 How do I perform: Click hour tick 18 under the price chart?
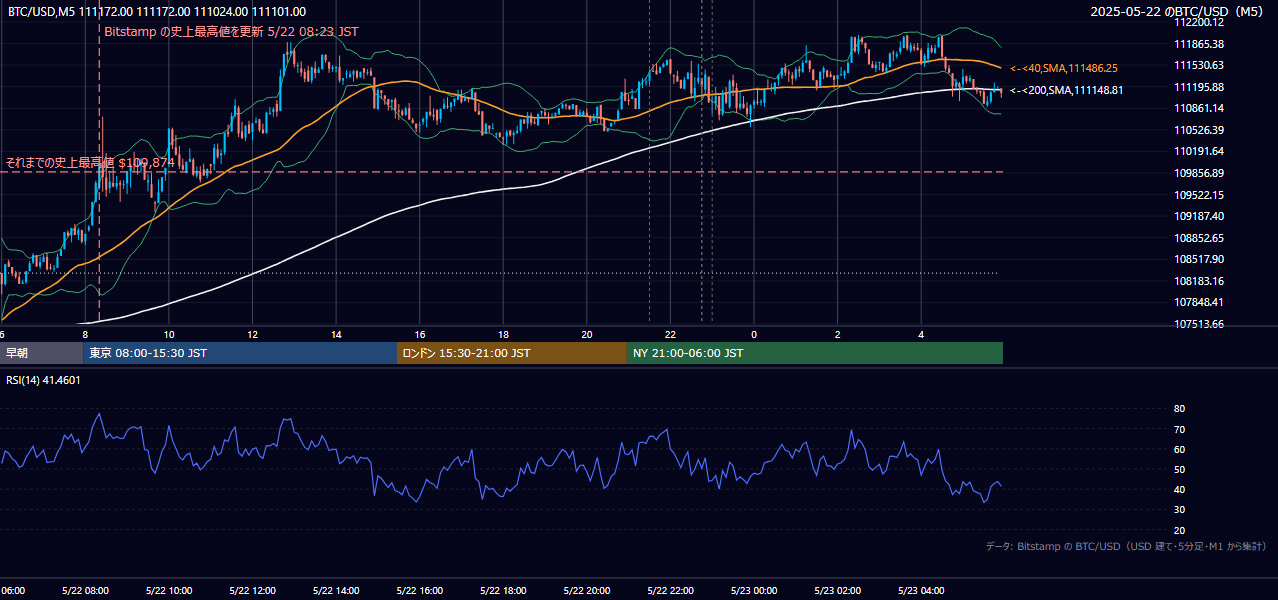(503, 335)
